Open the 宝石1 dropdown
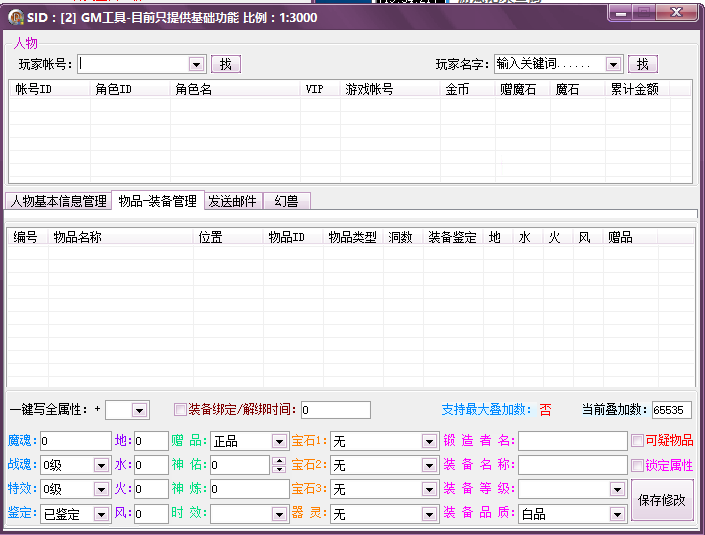The width and height of the screenshot is (705, 535). [x=429, y=441]
